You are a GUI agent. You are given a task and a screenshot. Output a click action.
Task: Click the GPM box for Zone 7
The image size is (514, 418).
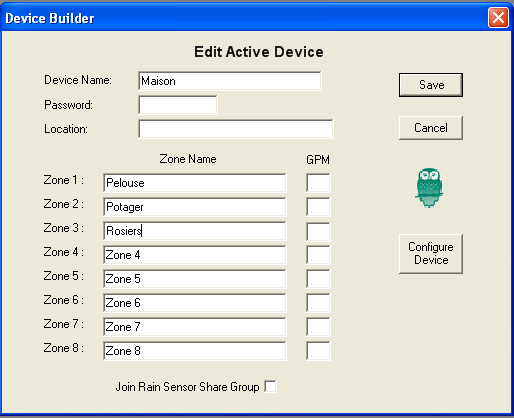click(318, 327)
